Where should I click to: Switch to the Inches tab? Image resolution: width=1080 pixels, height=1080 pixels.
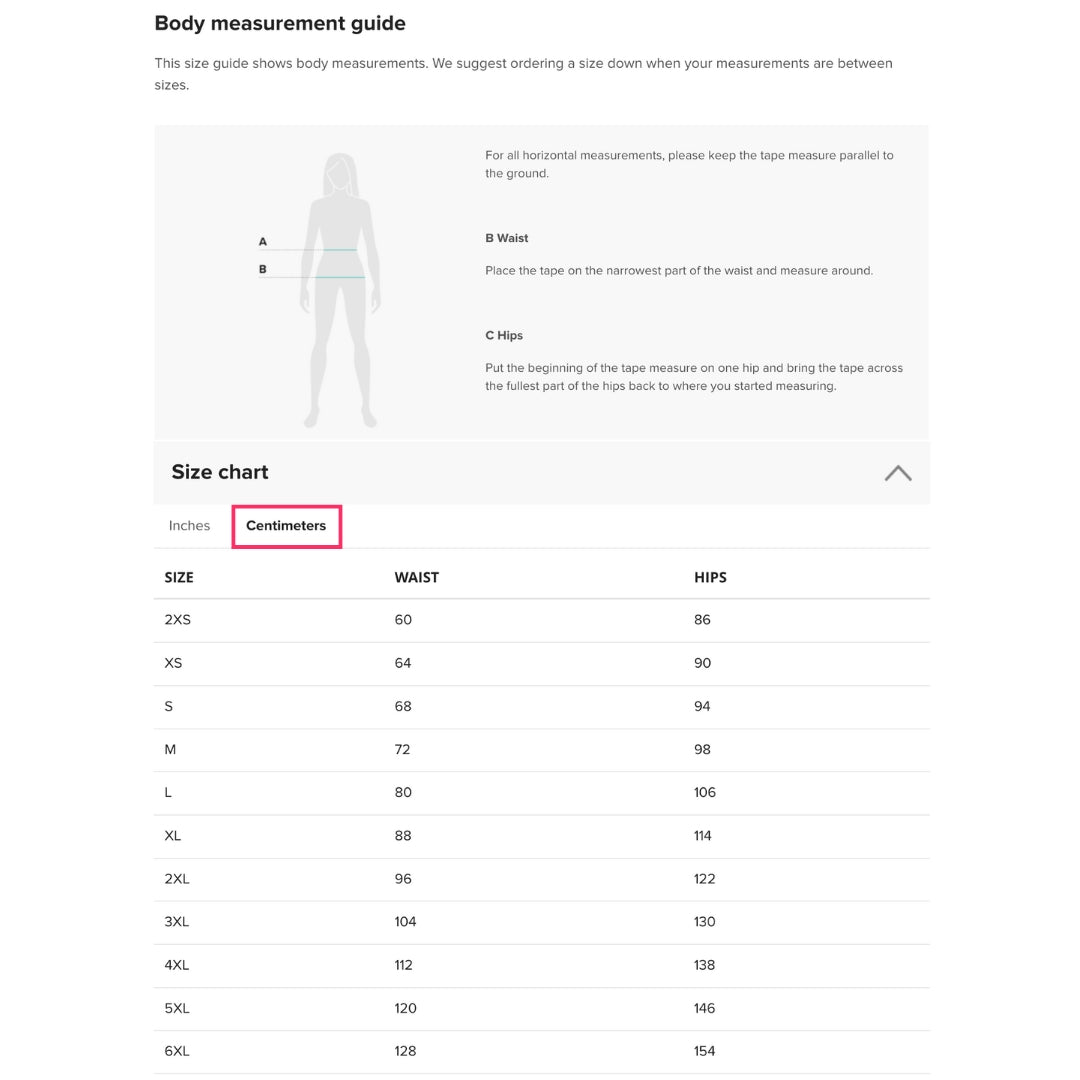(x=189, y=526)
